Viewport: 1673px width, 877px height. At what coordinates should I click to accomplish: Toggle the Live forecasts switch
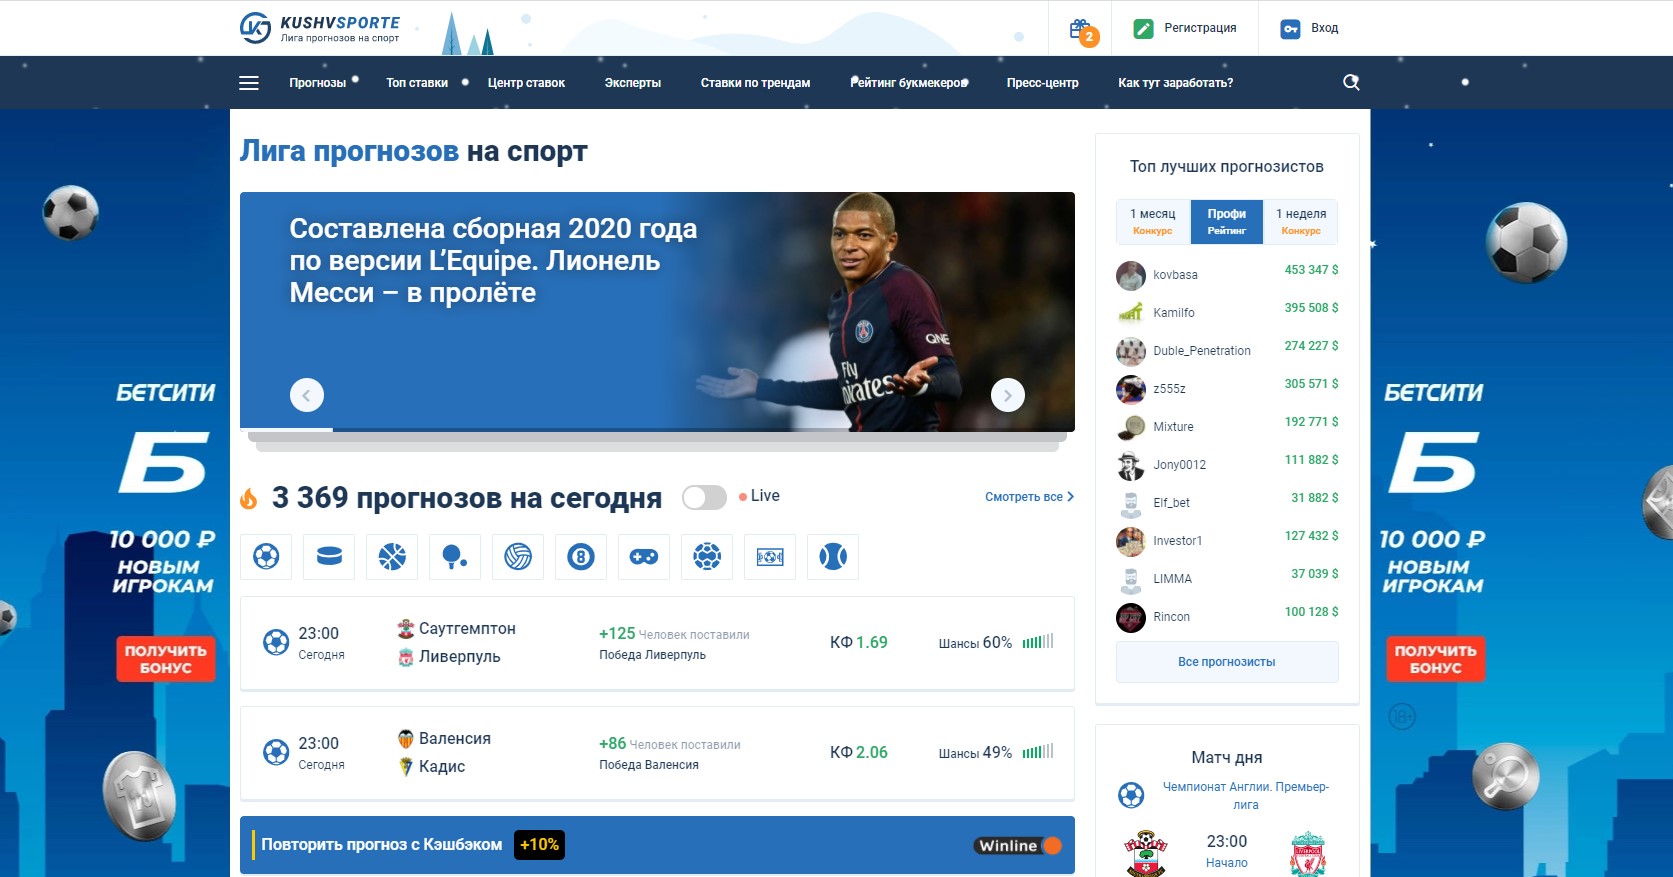click(704, 497)
